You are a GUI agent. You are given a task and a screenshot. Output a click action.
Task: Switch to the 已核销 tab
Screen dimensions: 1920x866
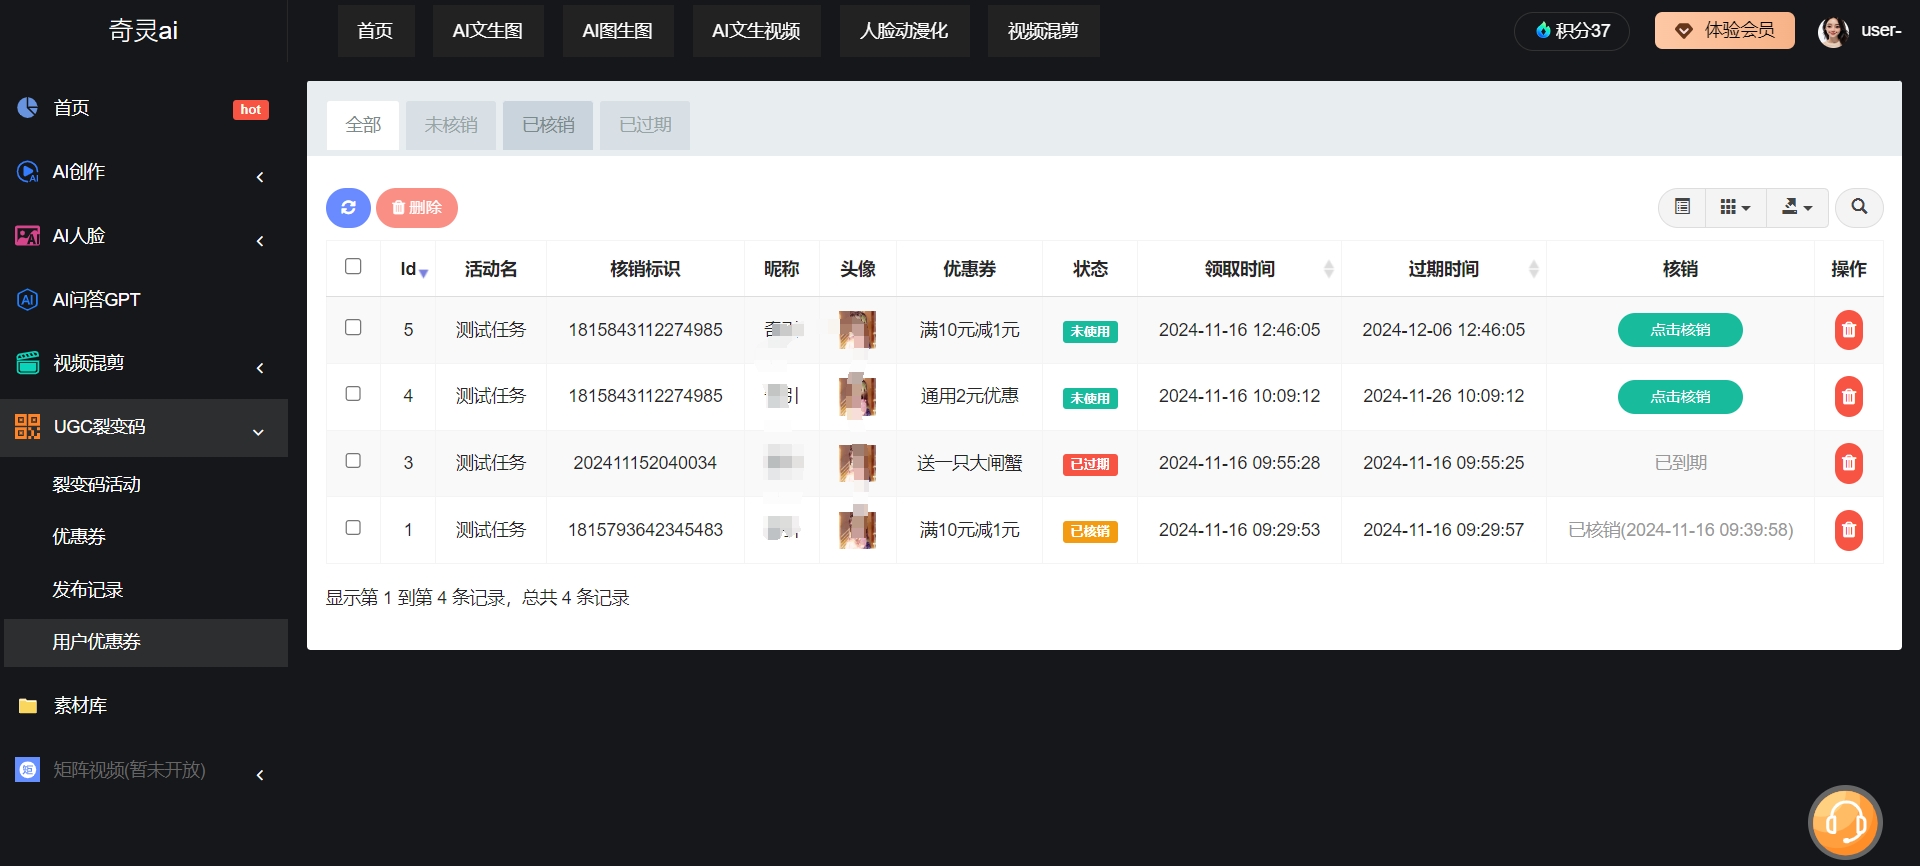tap(548, 125)
